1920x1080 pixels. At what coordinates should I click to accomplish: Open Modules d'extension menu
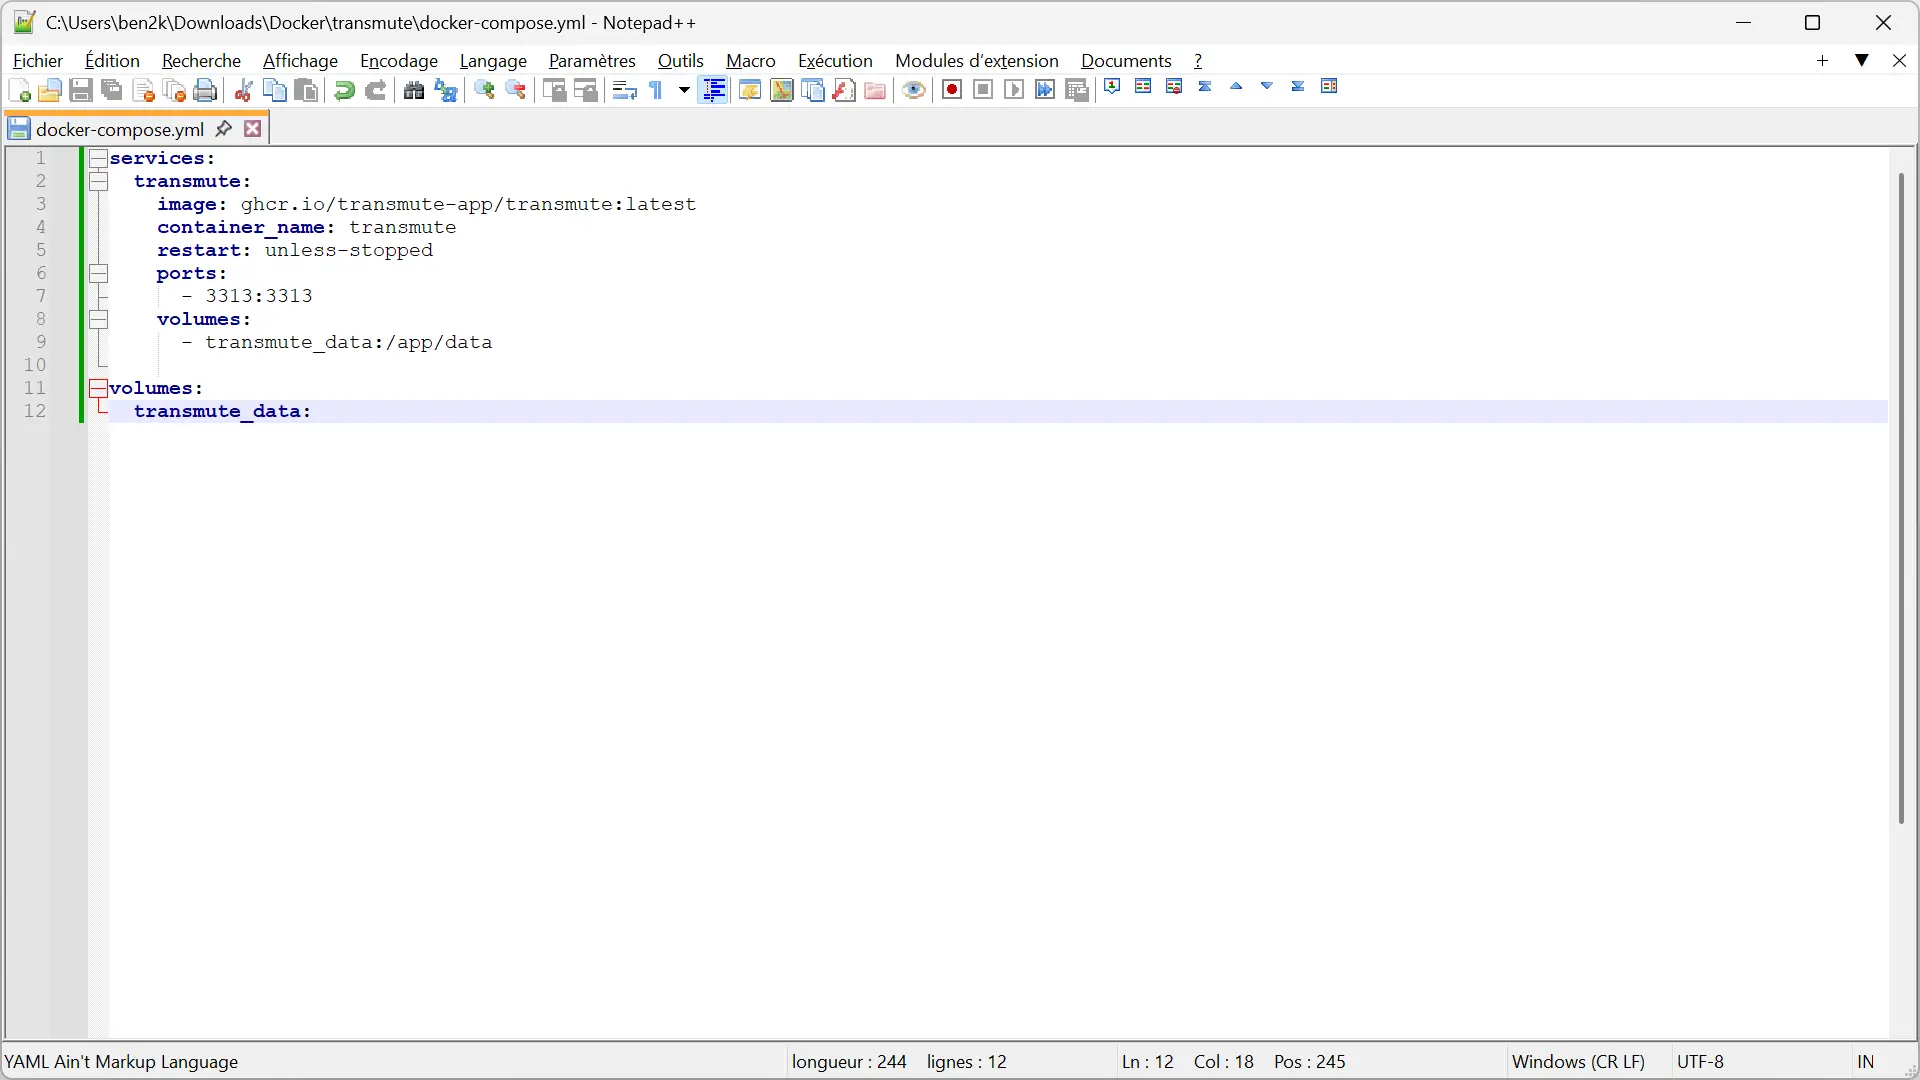[976, 61]
